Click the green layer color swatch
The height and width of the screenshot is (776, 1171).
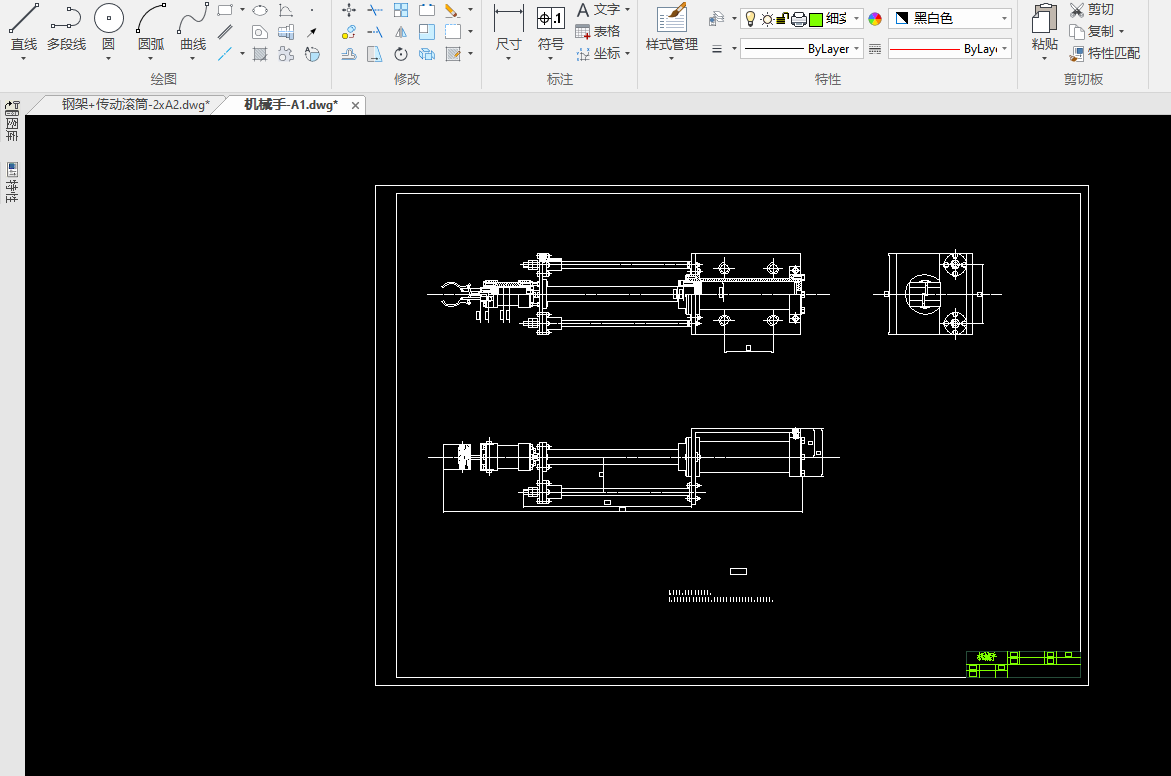[x=816, y=19]
